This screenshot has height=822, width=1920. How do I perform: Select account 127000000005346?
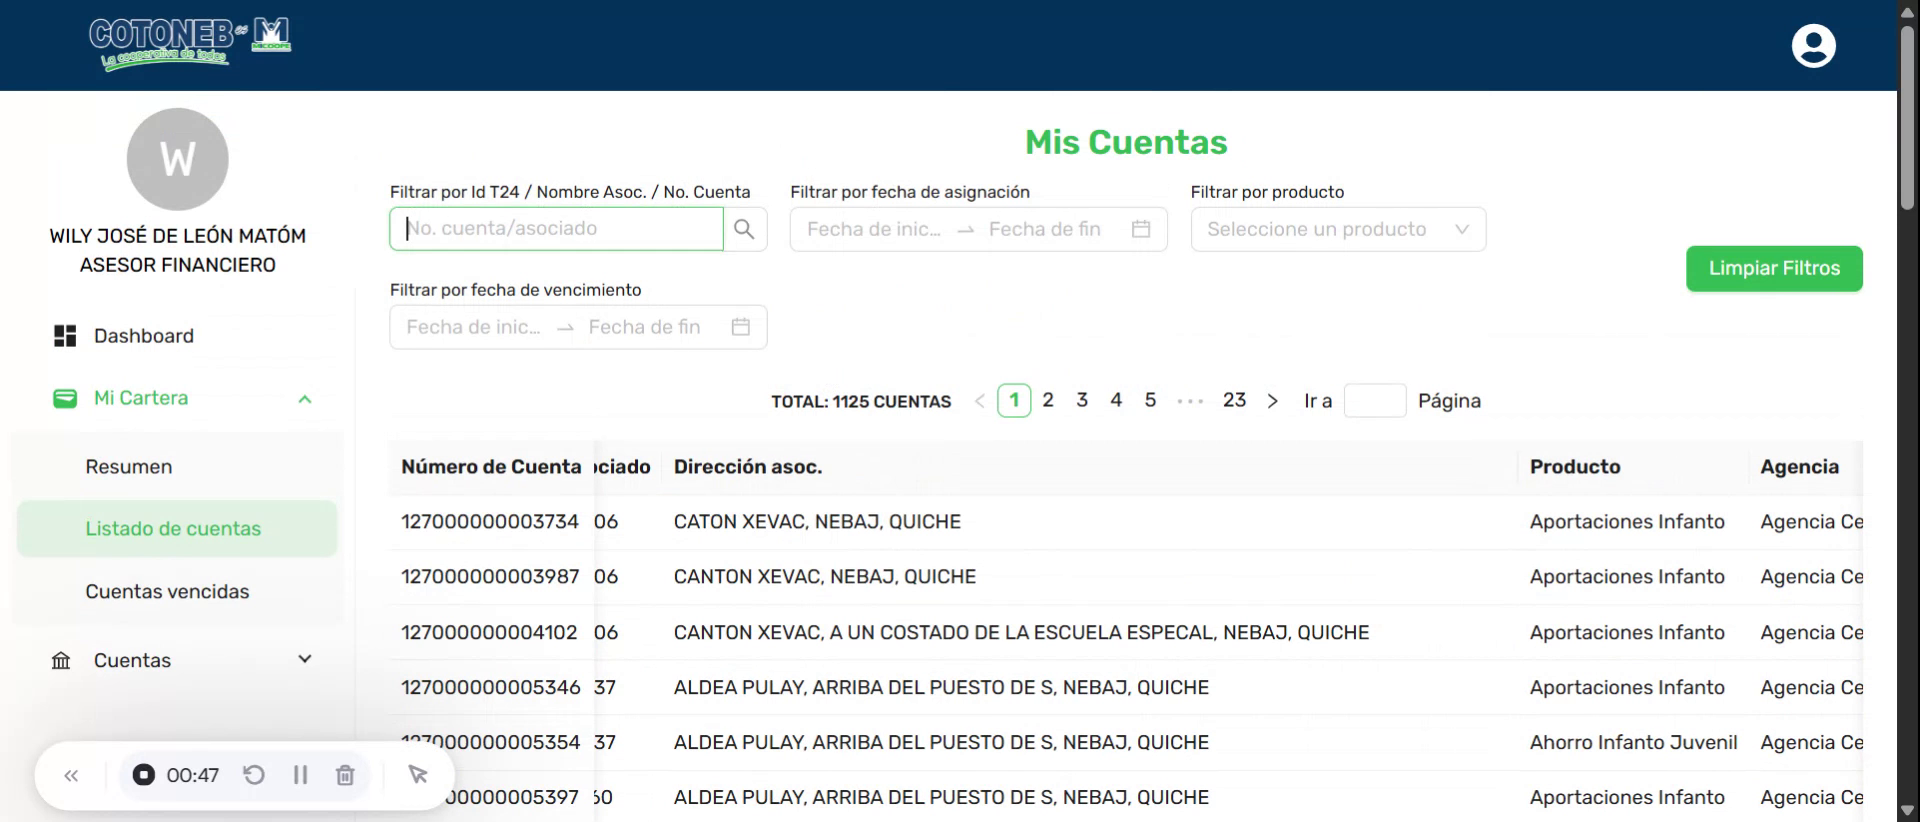click(491, 688)
